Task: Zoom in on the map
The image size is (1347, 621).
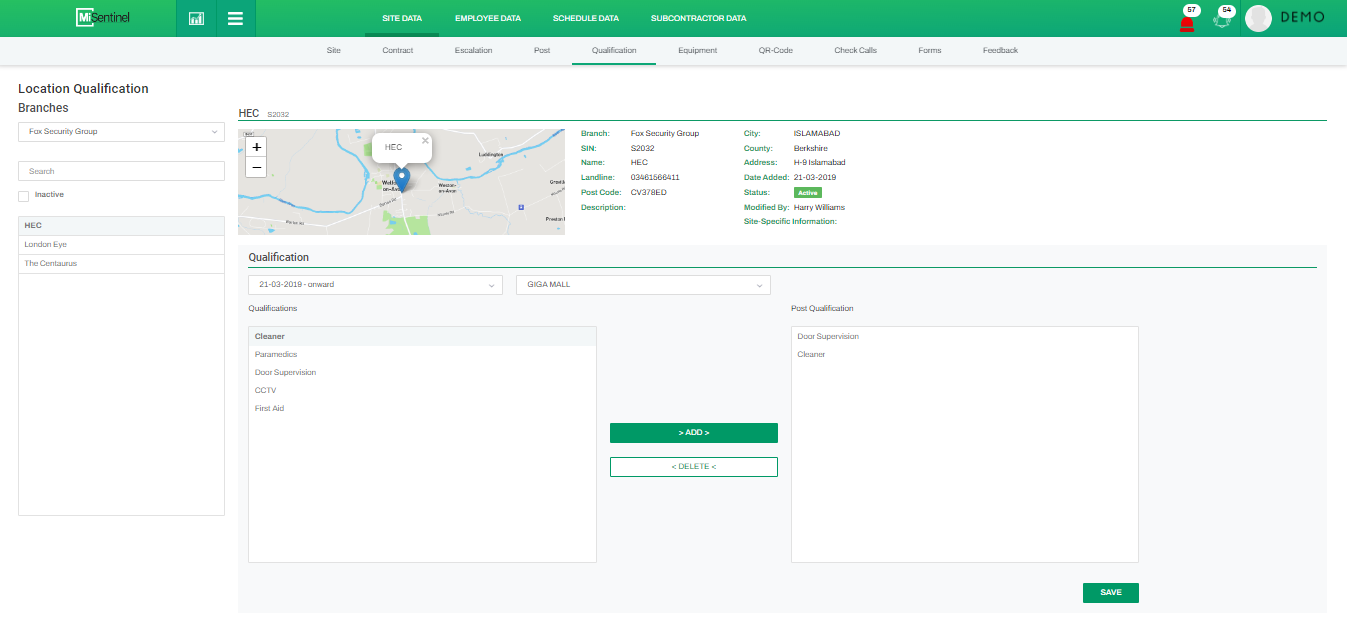Action: click(257, 147)
